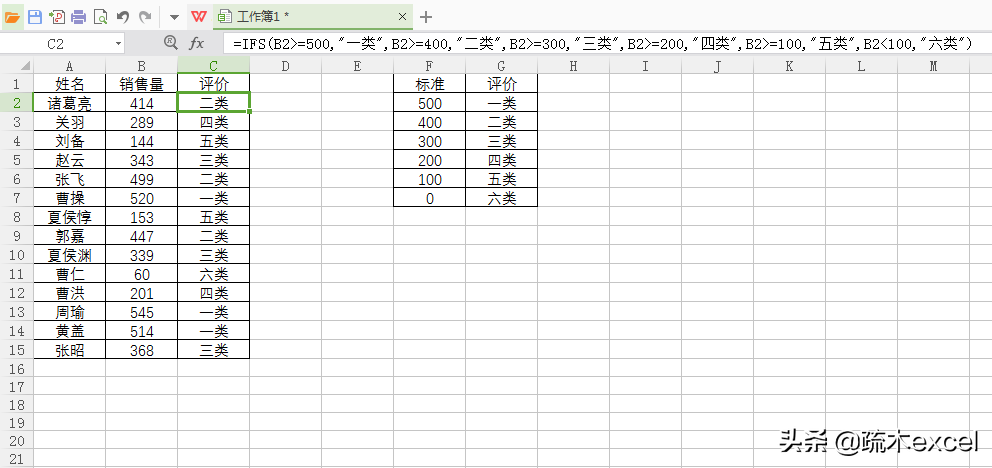Select column C header
Image resolution: width=992 pixels, height=468 pixels.
(214, 66)
